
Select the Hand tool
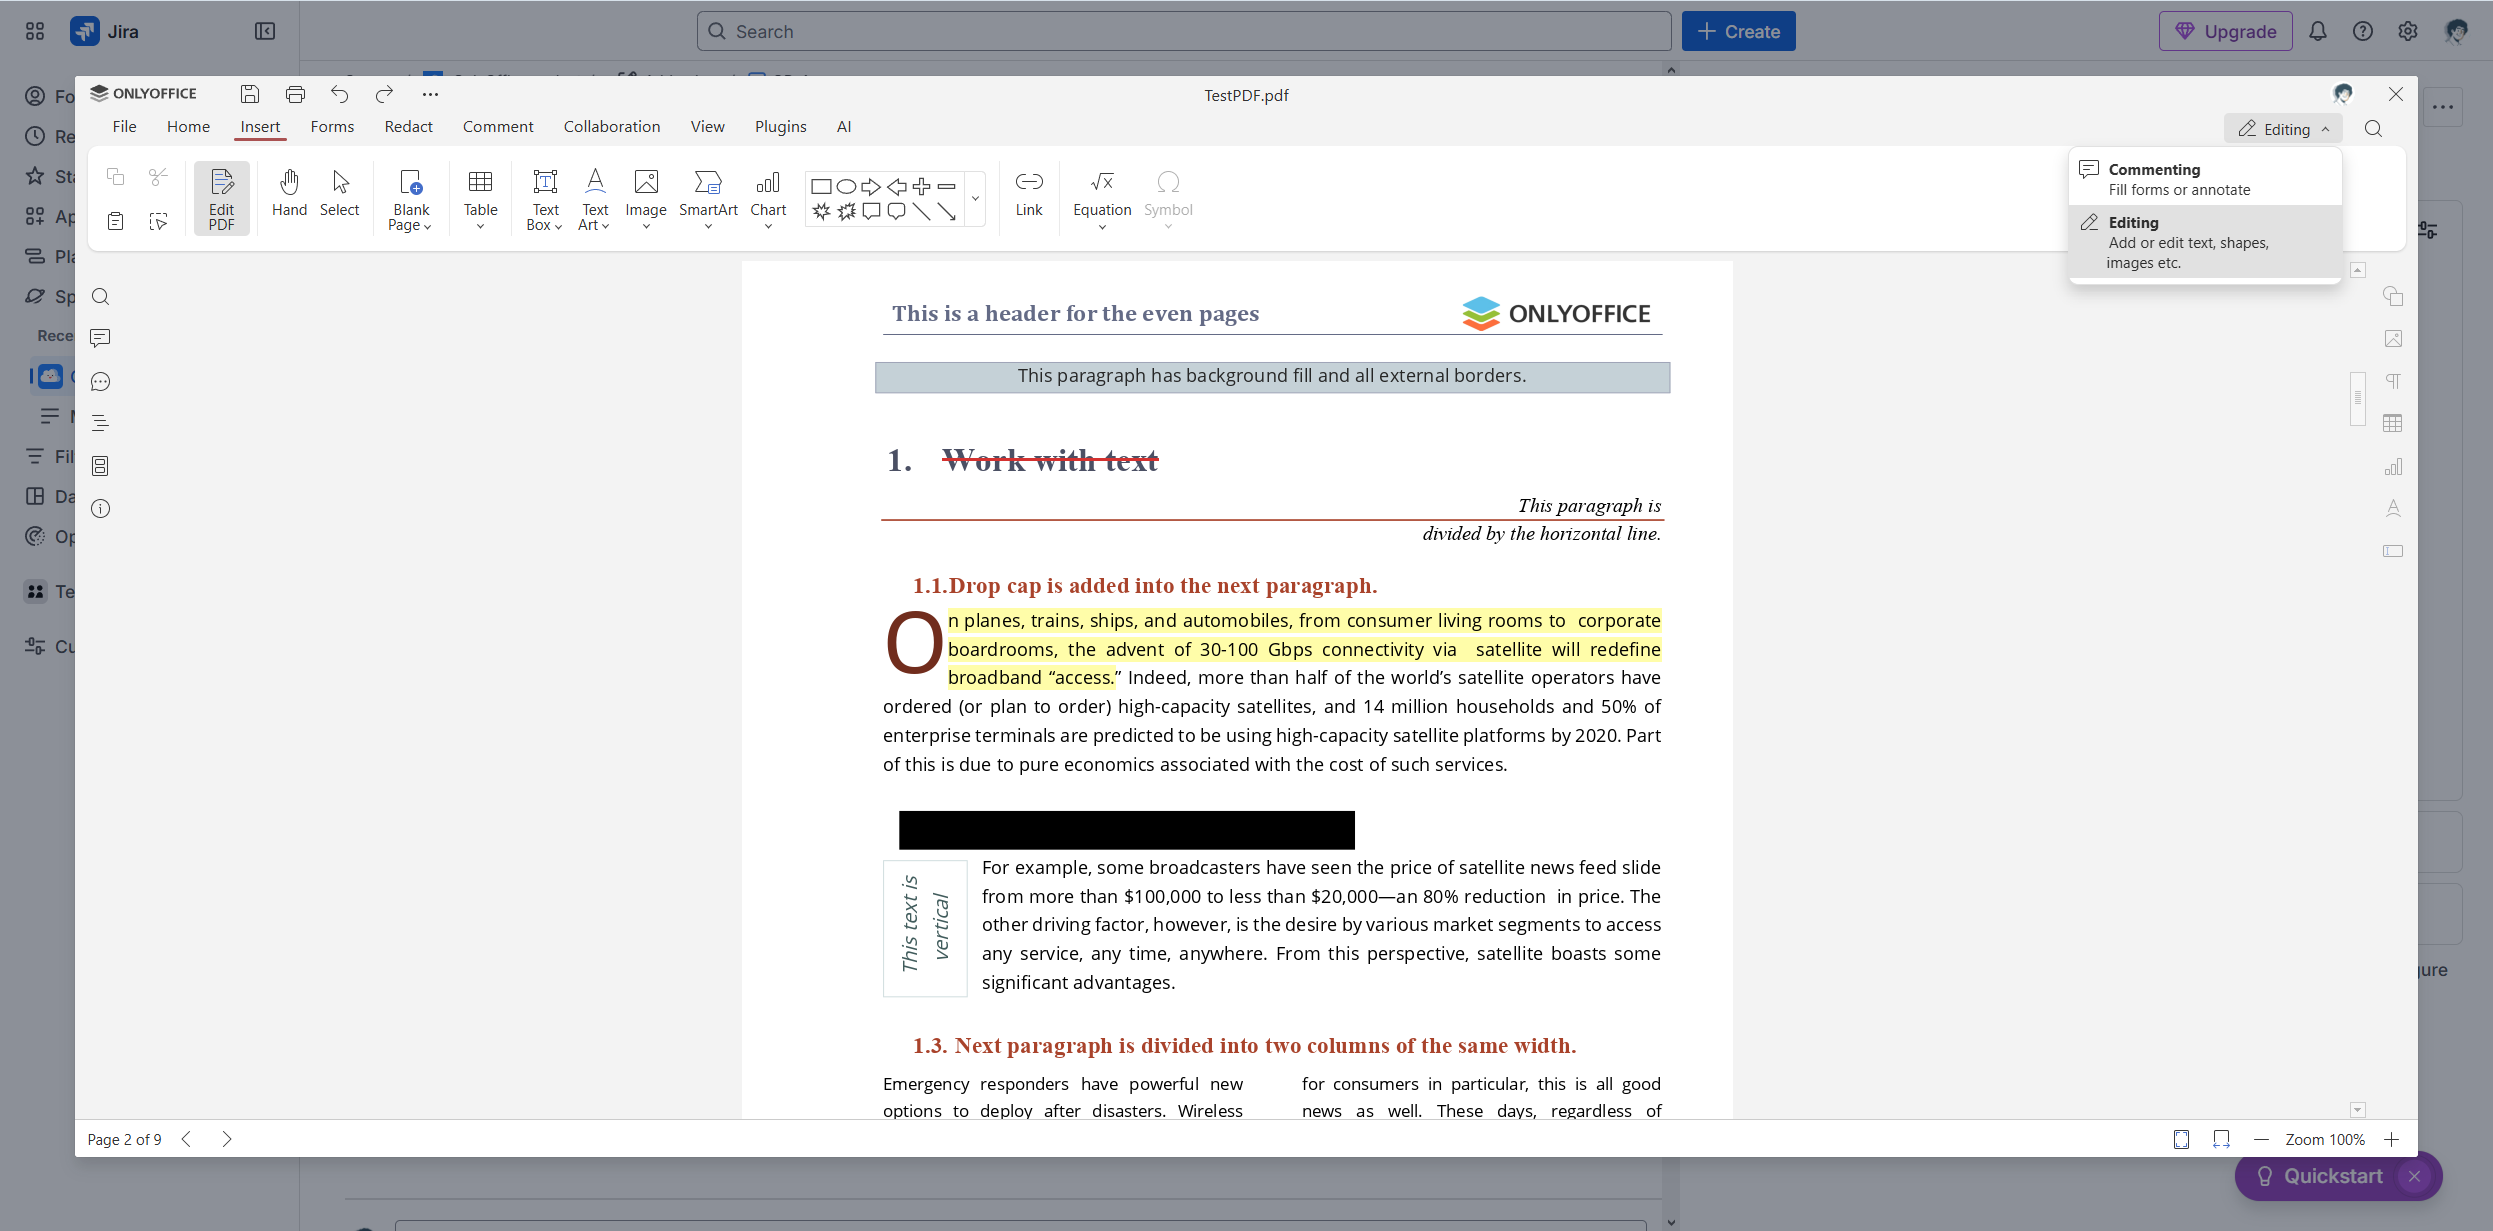tap(289, 195)
